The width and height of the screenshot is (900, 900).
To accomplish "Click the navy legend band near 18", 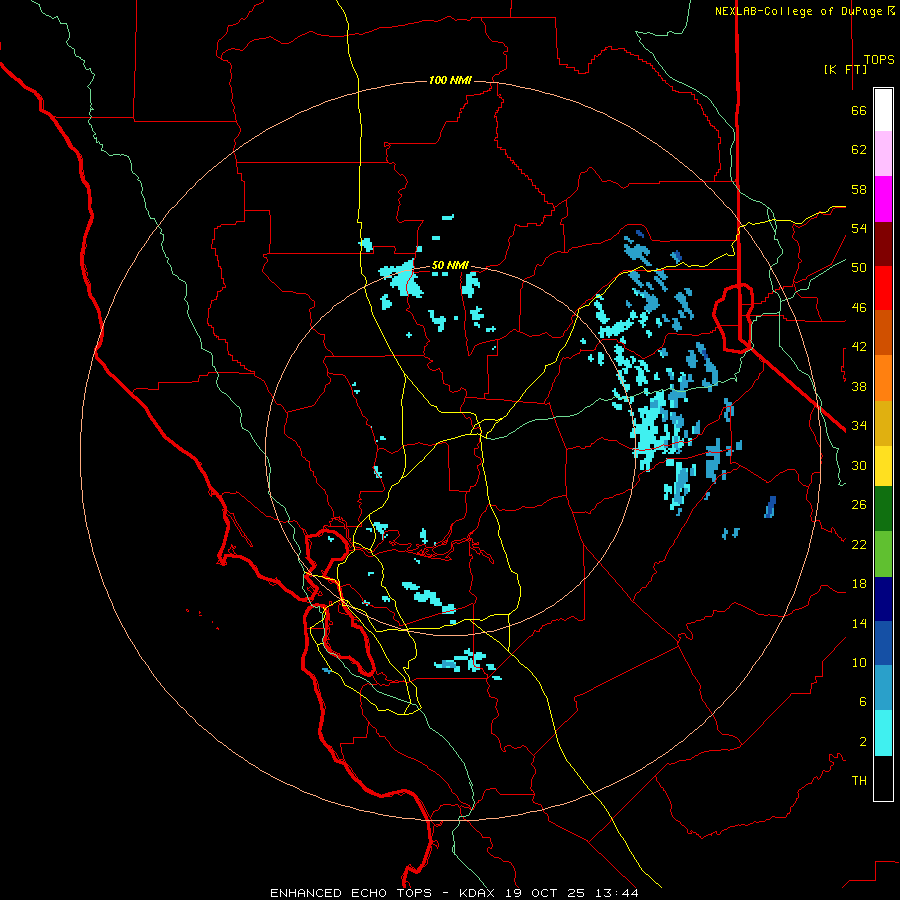I will (883, 599).
